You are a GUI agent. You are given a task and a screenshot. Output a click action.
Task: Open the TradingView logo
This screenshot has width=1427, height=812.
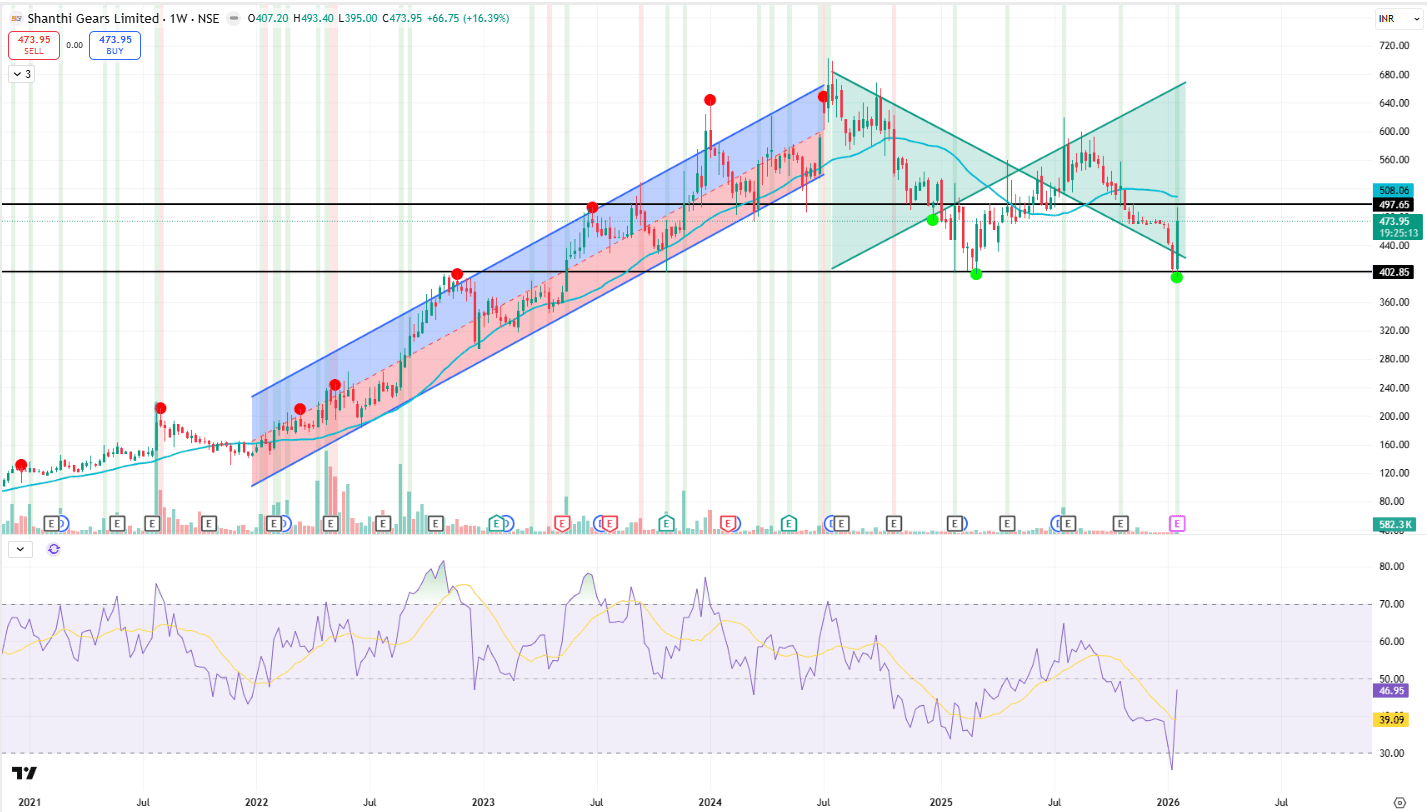25,773
